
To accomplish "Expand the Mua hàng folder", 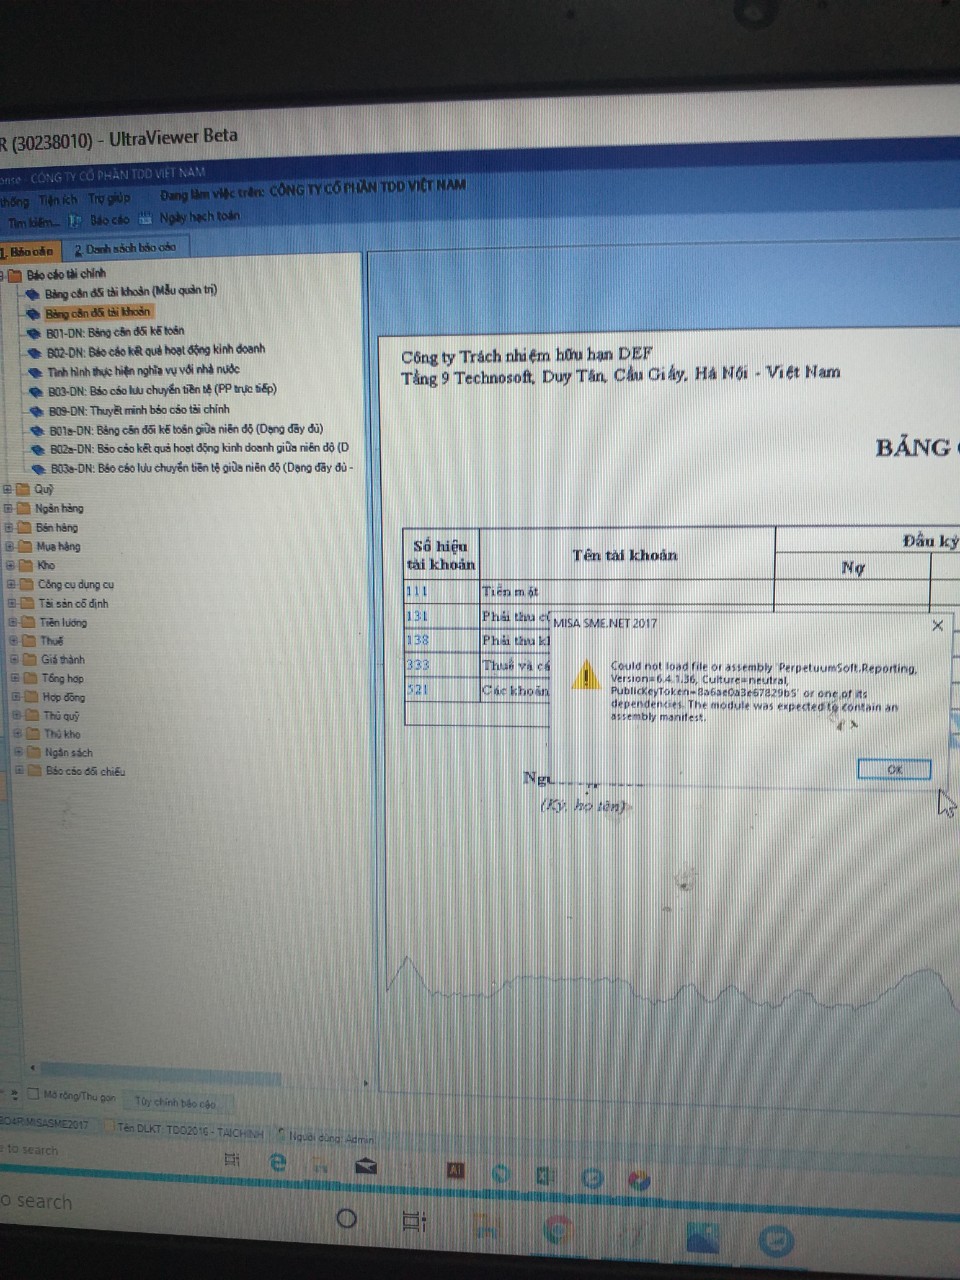I will click(10, 546).
